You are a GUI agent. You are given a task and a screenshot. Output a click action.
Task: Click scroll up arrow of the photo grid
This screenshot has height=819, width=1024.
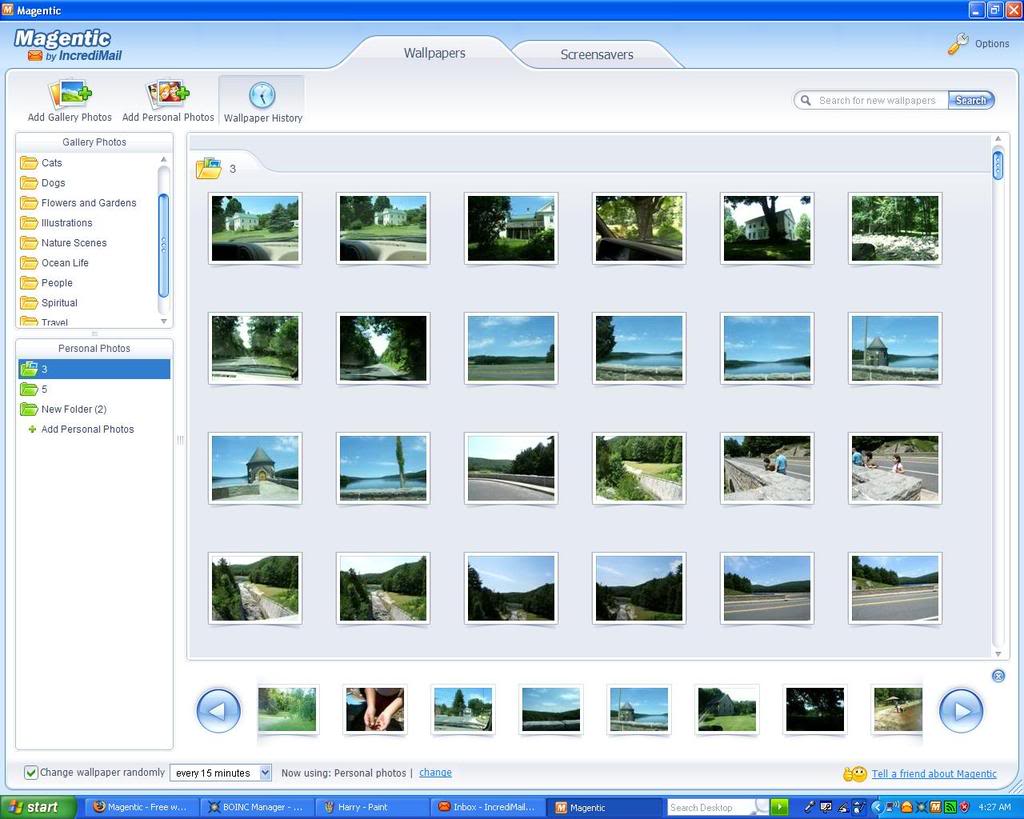pyautogui.click(x=997, y=139)
